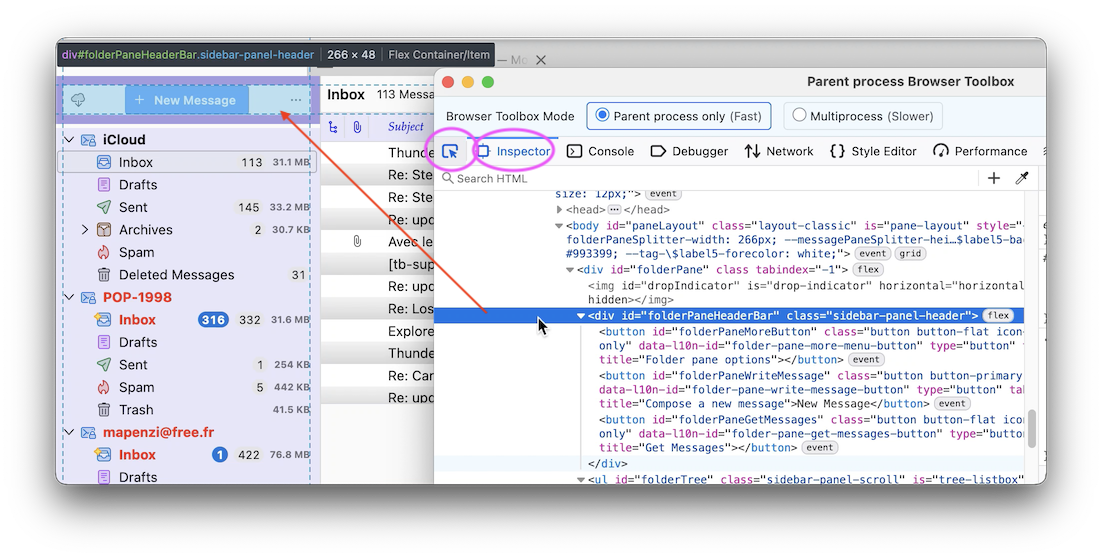Image resolution: width=1102 pixels, height=558 pixels.
Task: Click Deleted Messages trash can icon
Action: coord(103,275)
